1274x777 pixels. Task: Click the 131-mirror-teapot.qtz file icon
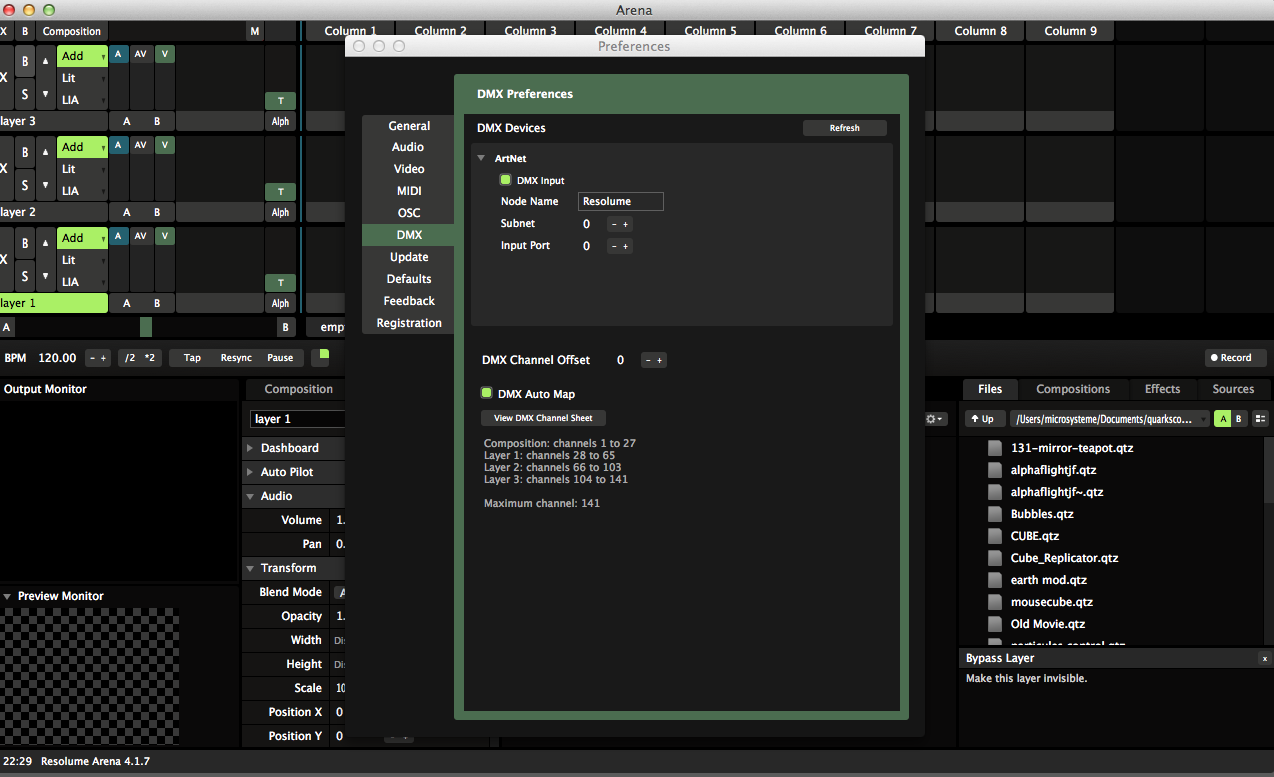(x=994, y=448)
